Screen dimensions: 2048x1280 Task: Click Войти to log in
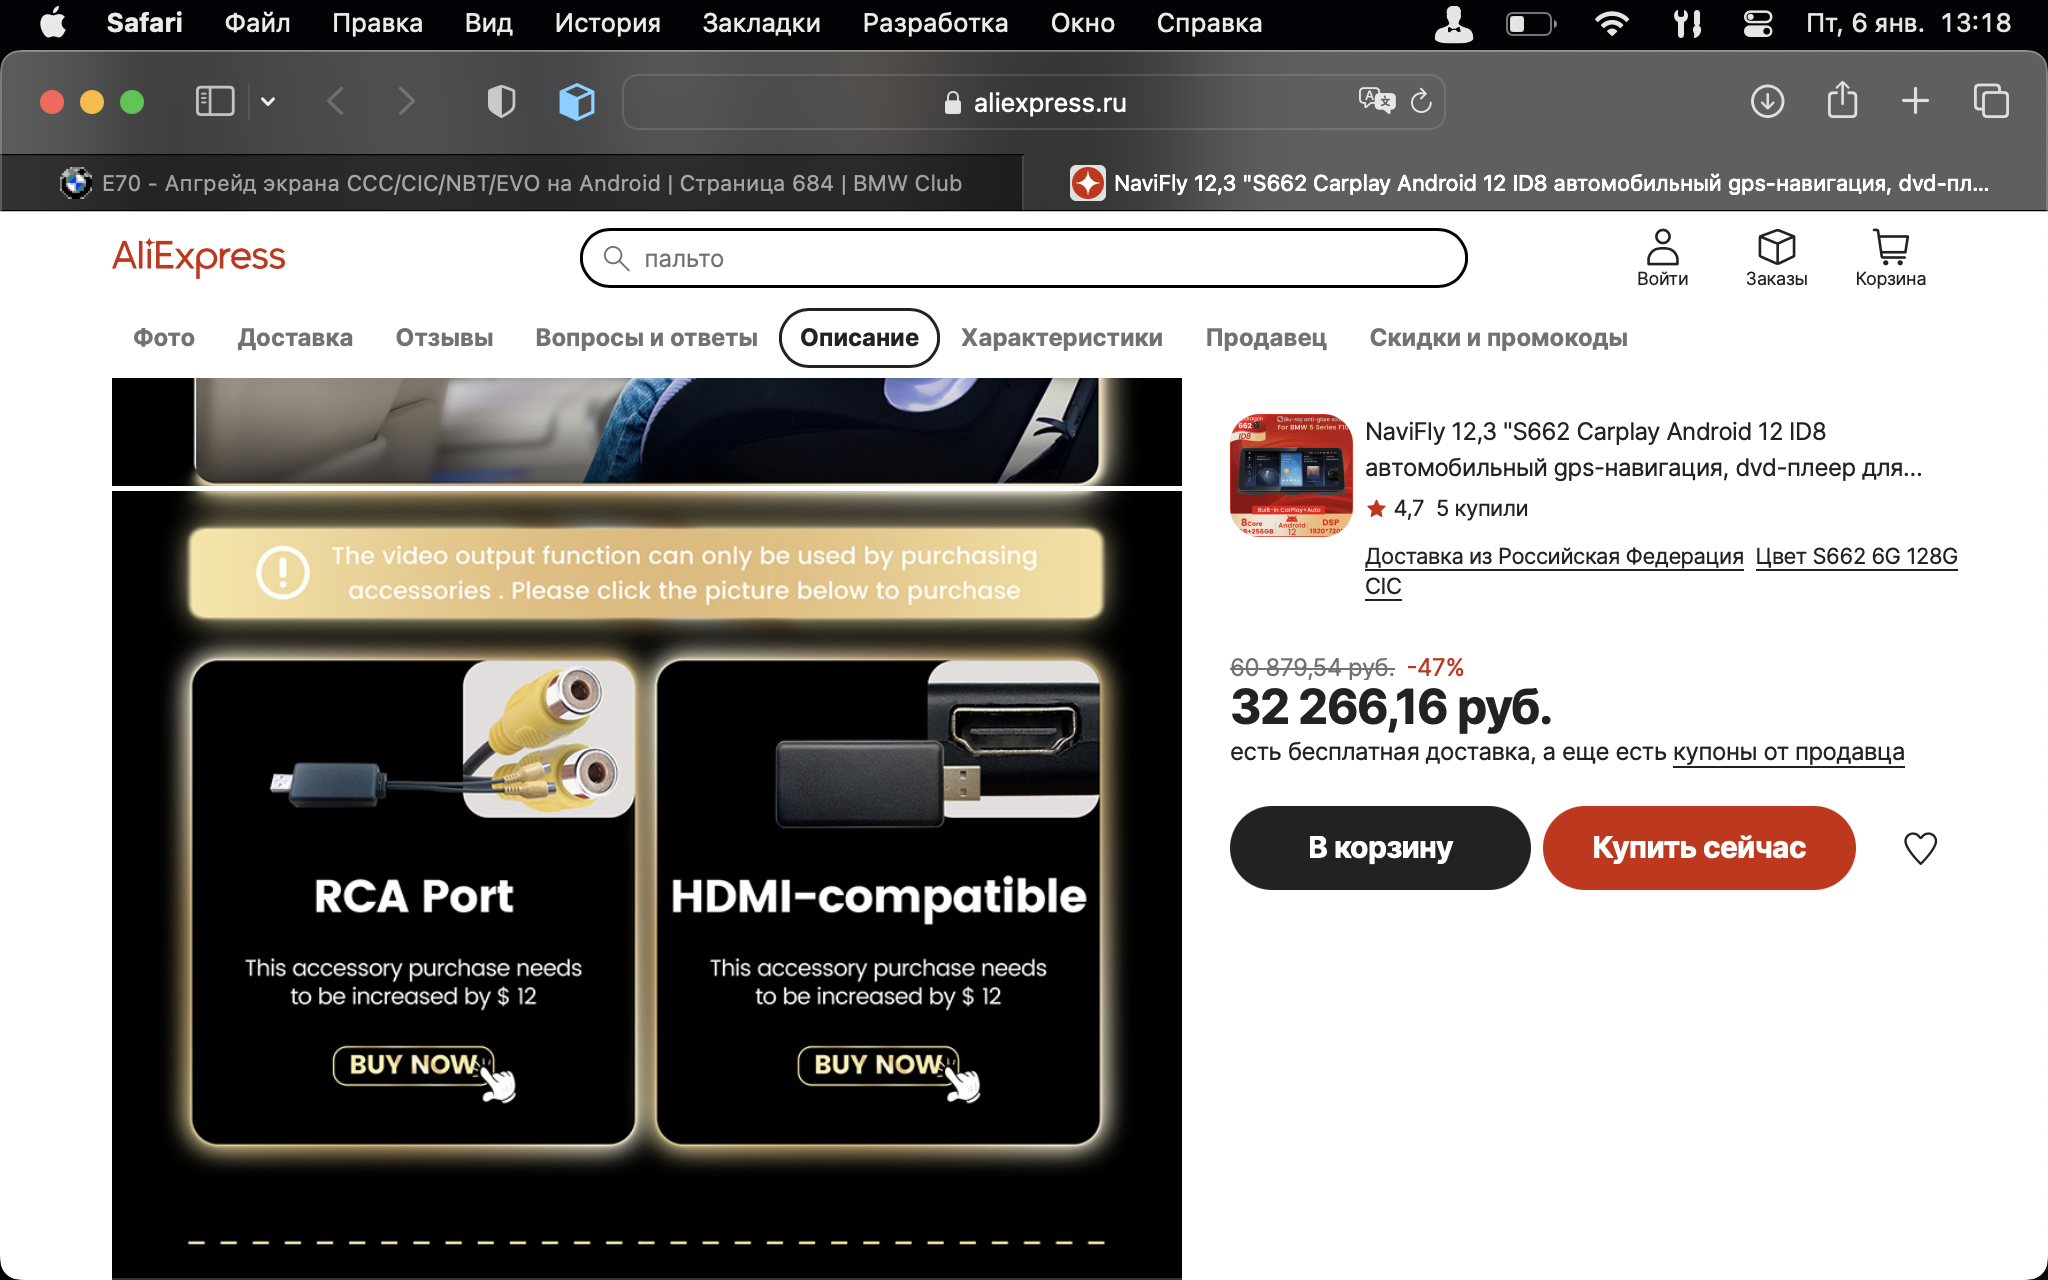(x=1662, y=258)
